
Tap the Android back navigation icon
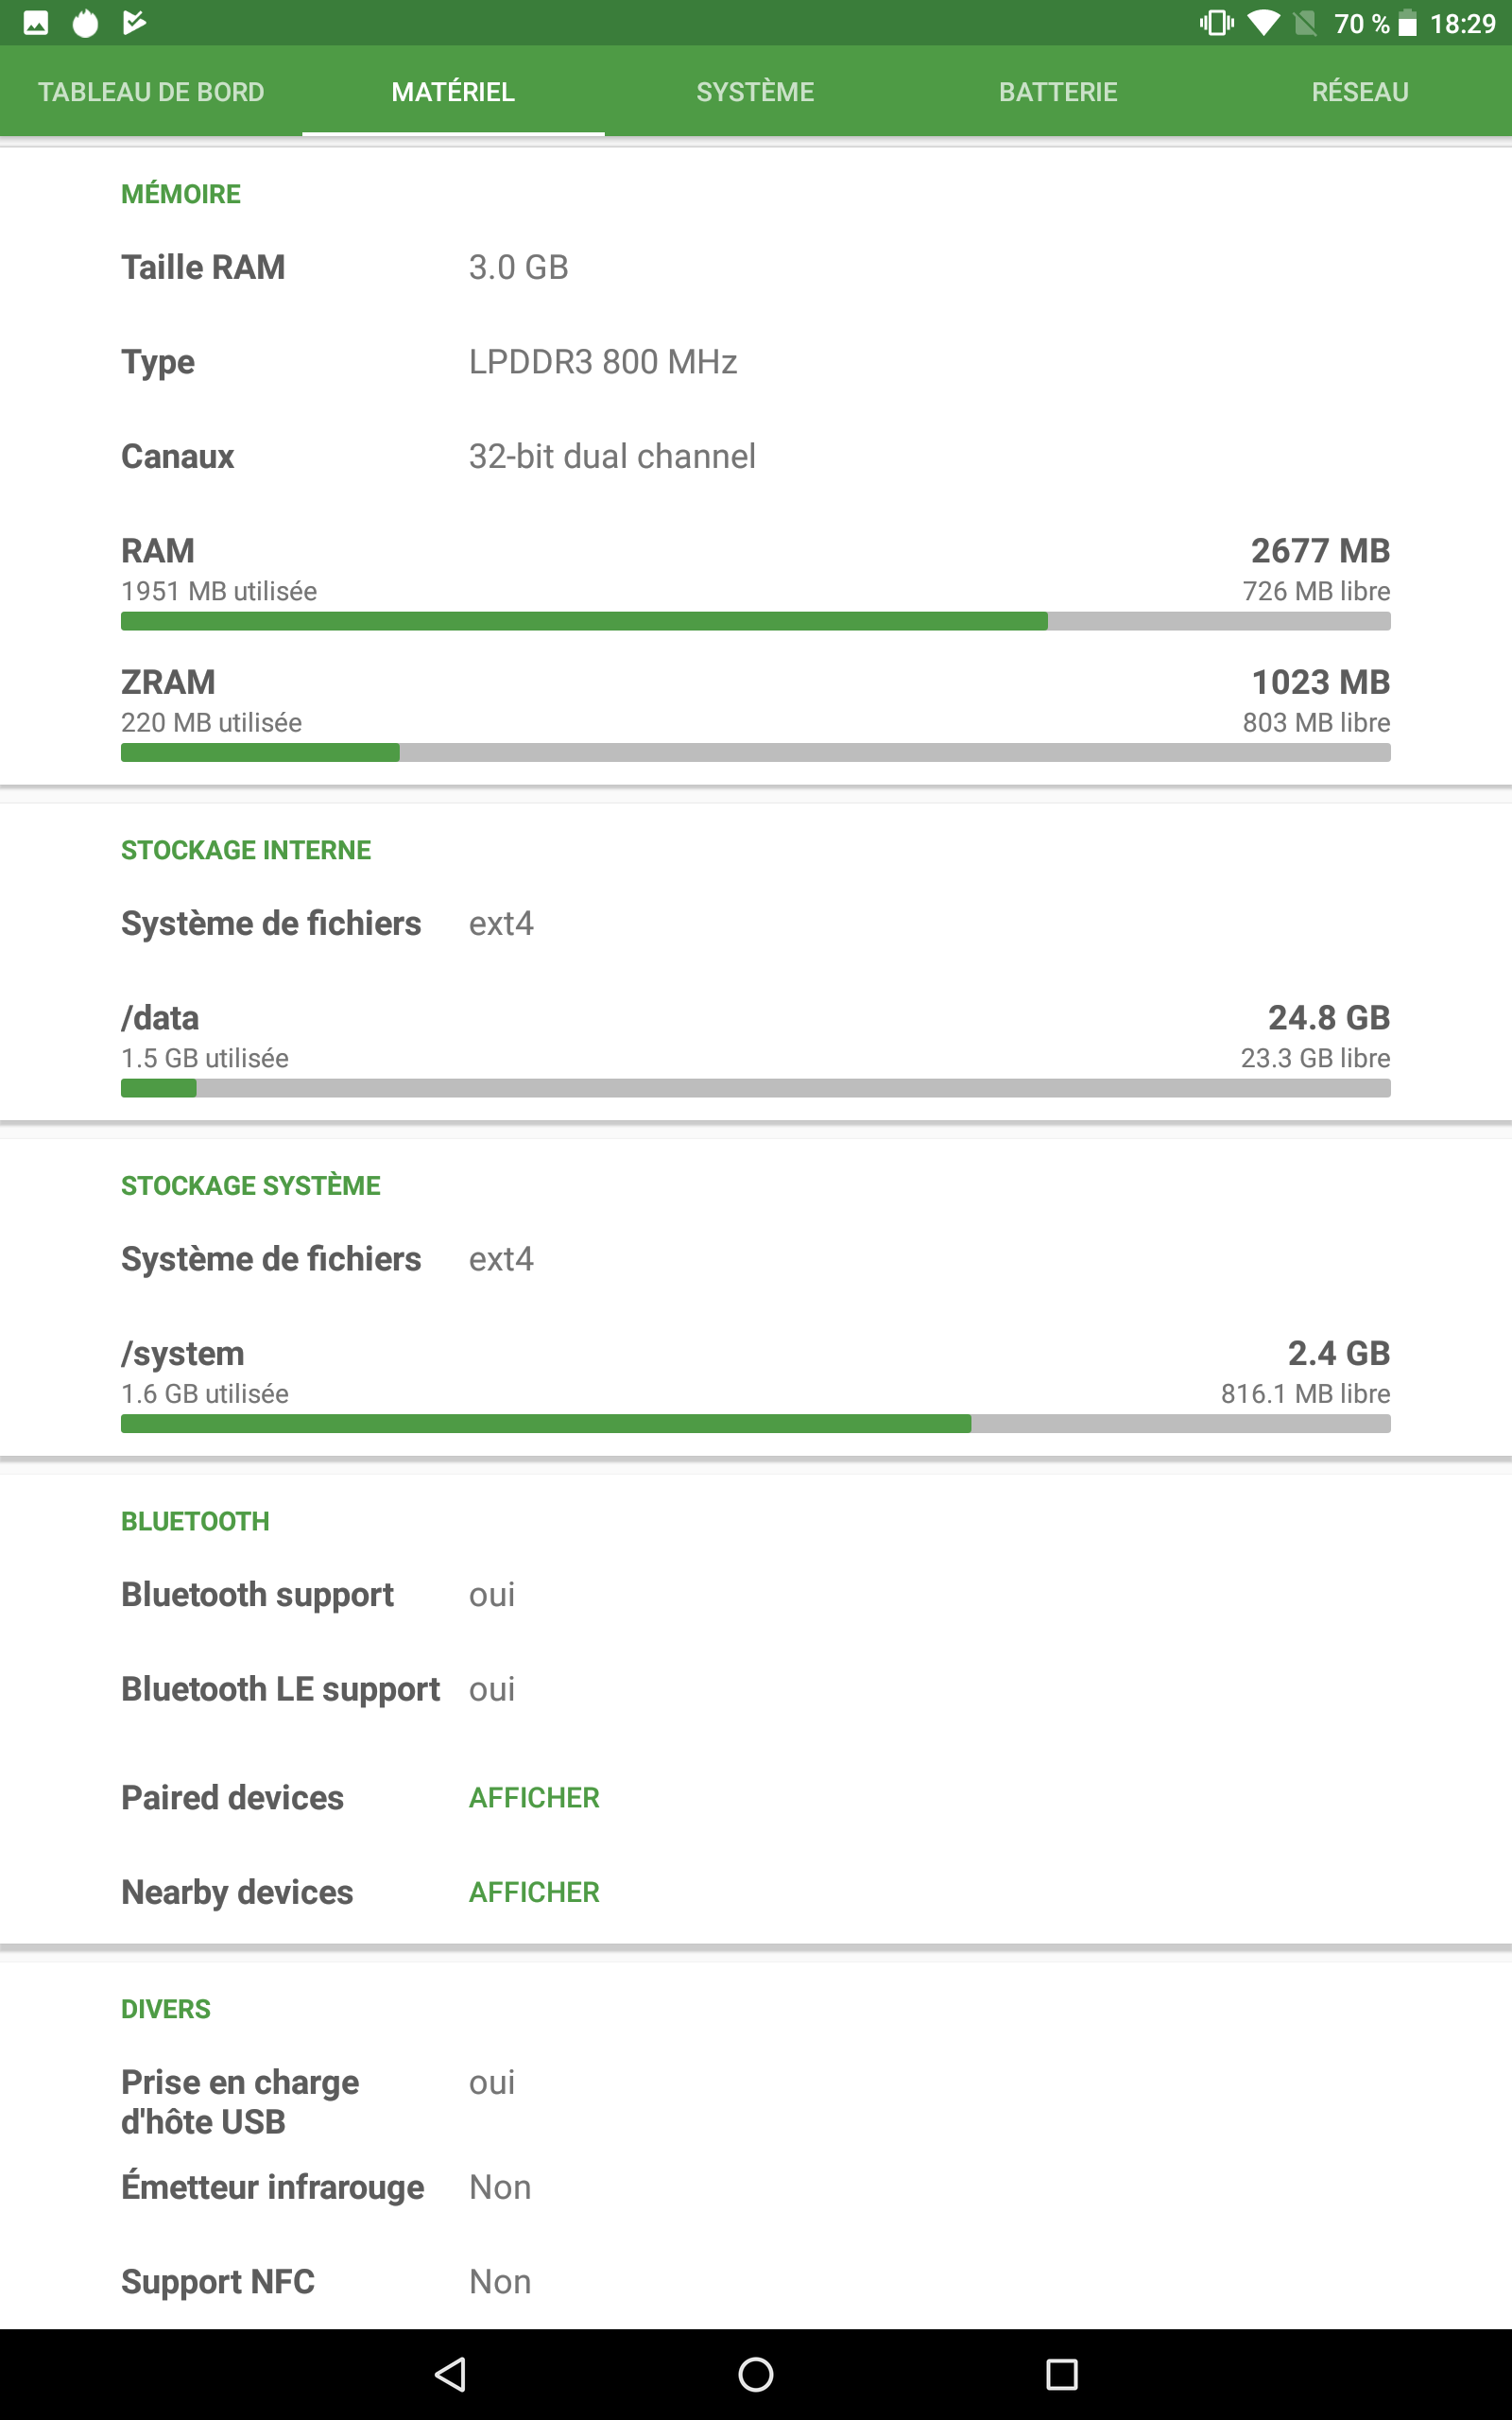[451, 2373]
